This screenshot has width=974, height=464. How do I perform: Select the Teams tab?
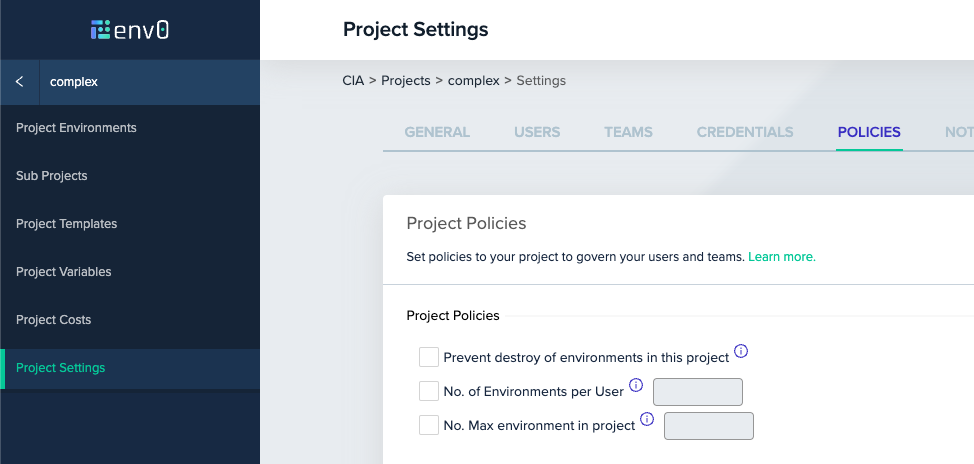(x=628, y=132)
